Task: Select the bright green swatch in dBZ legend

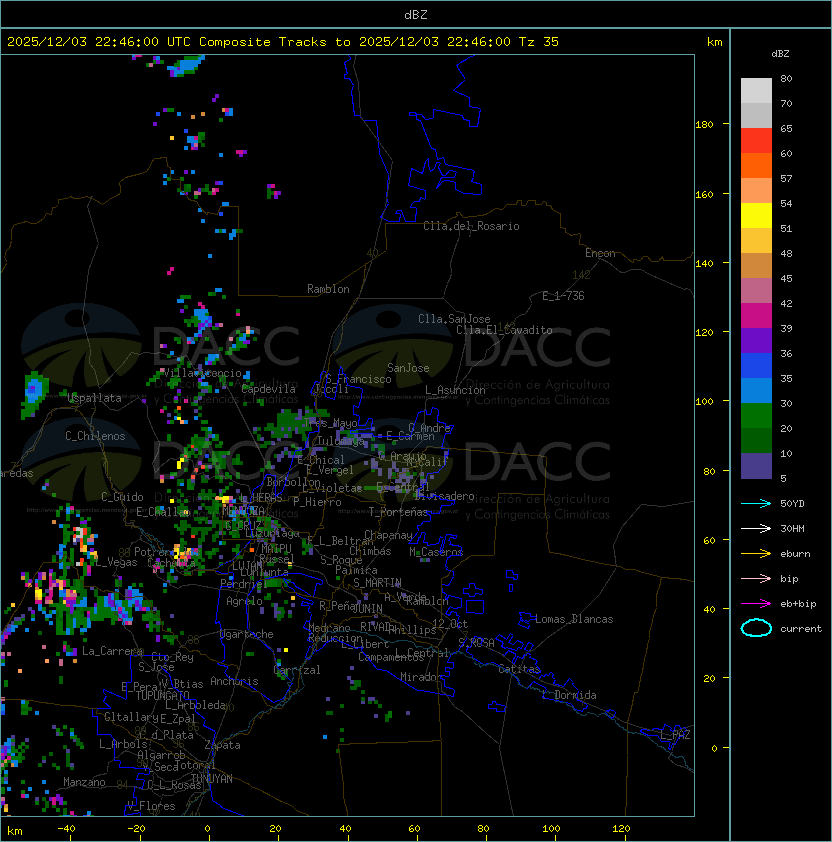Action: 756,416
